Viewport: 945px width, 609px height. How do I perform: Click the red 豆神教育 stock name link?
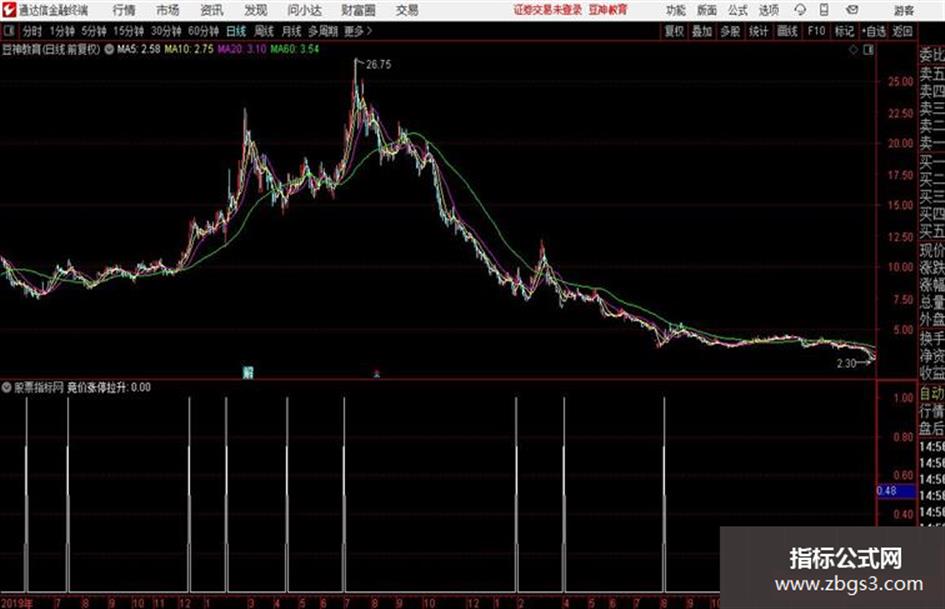pyautogui.click(x=608, y=10)
